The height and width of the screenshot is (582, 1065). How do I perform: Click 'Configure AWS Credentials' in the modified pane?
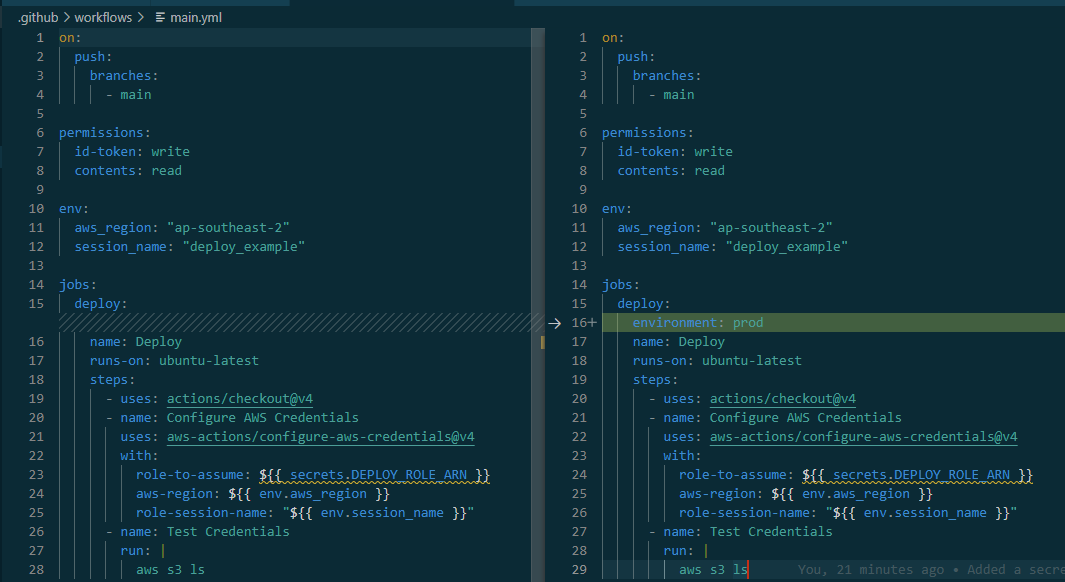(x=806, y=418)
